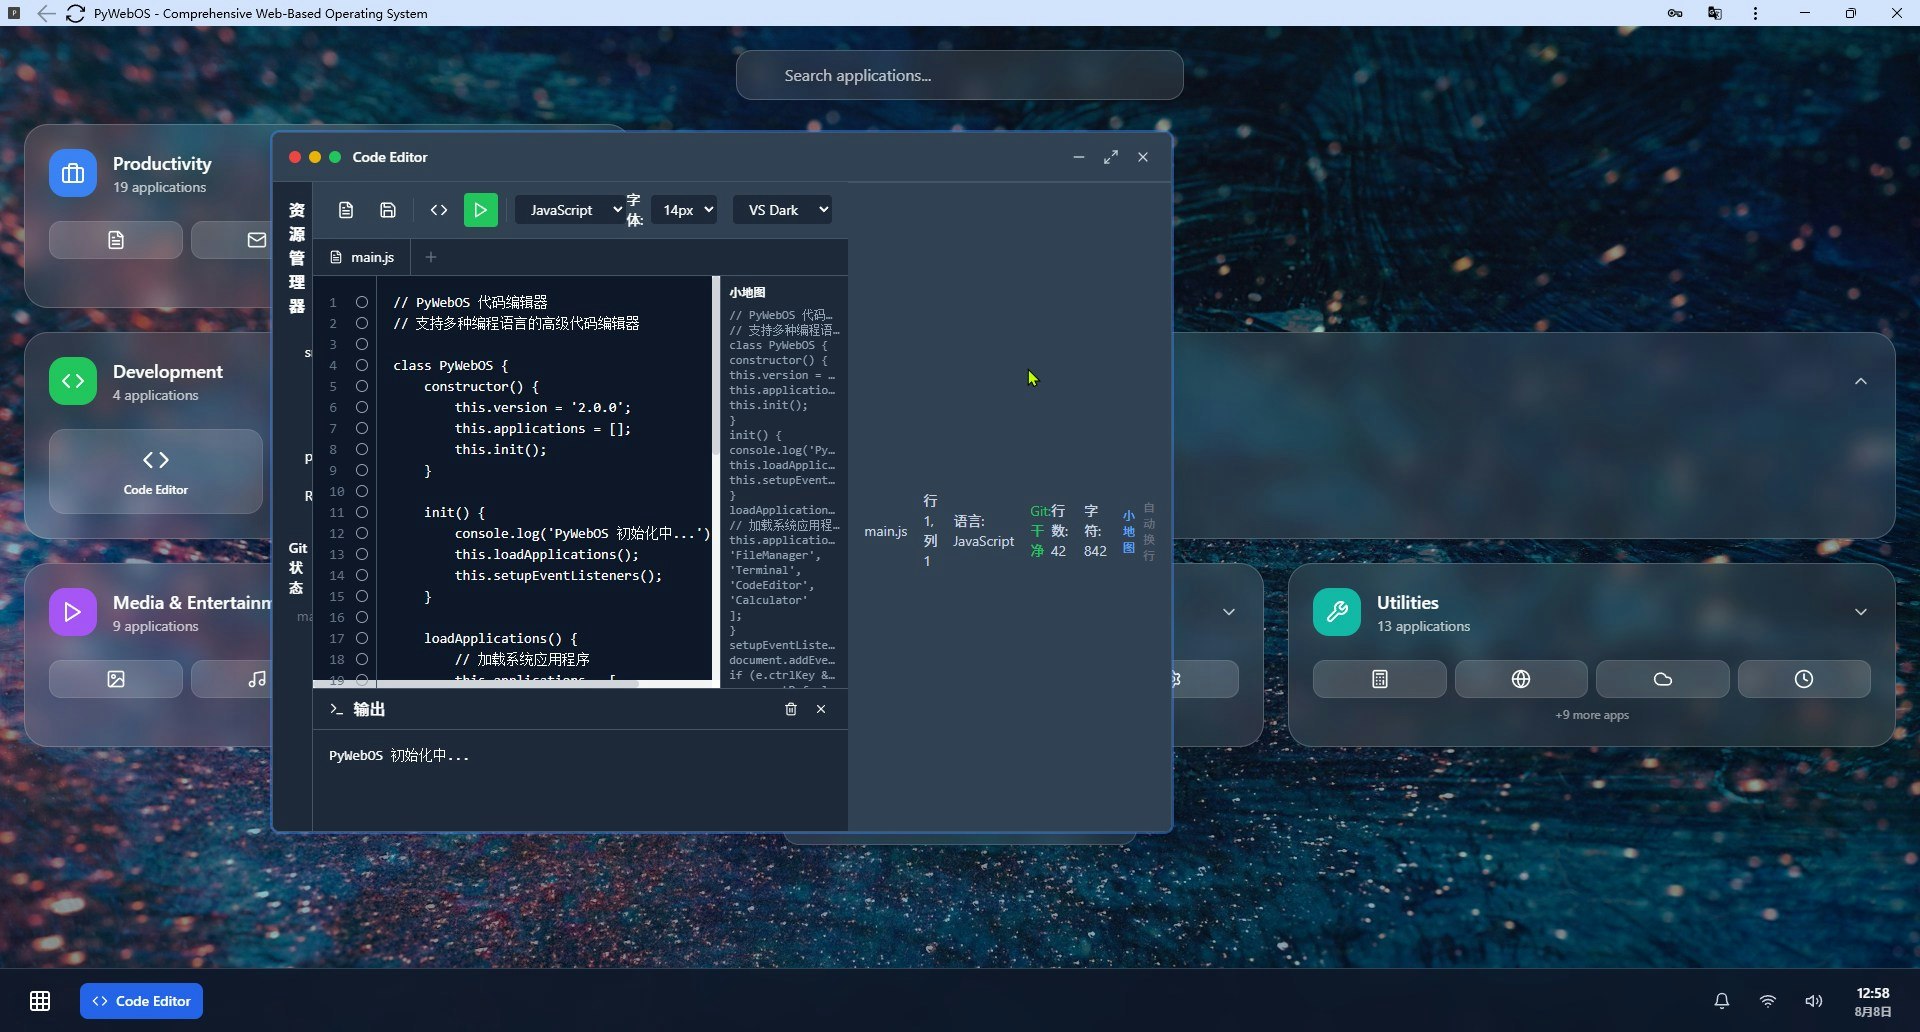Open the image gallery app in Media
The image size is (1920, 1032).
point(116,679)
